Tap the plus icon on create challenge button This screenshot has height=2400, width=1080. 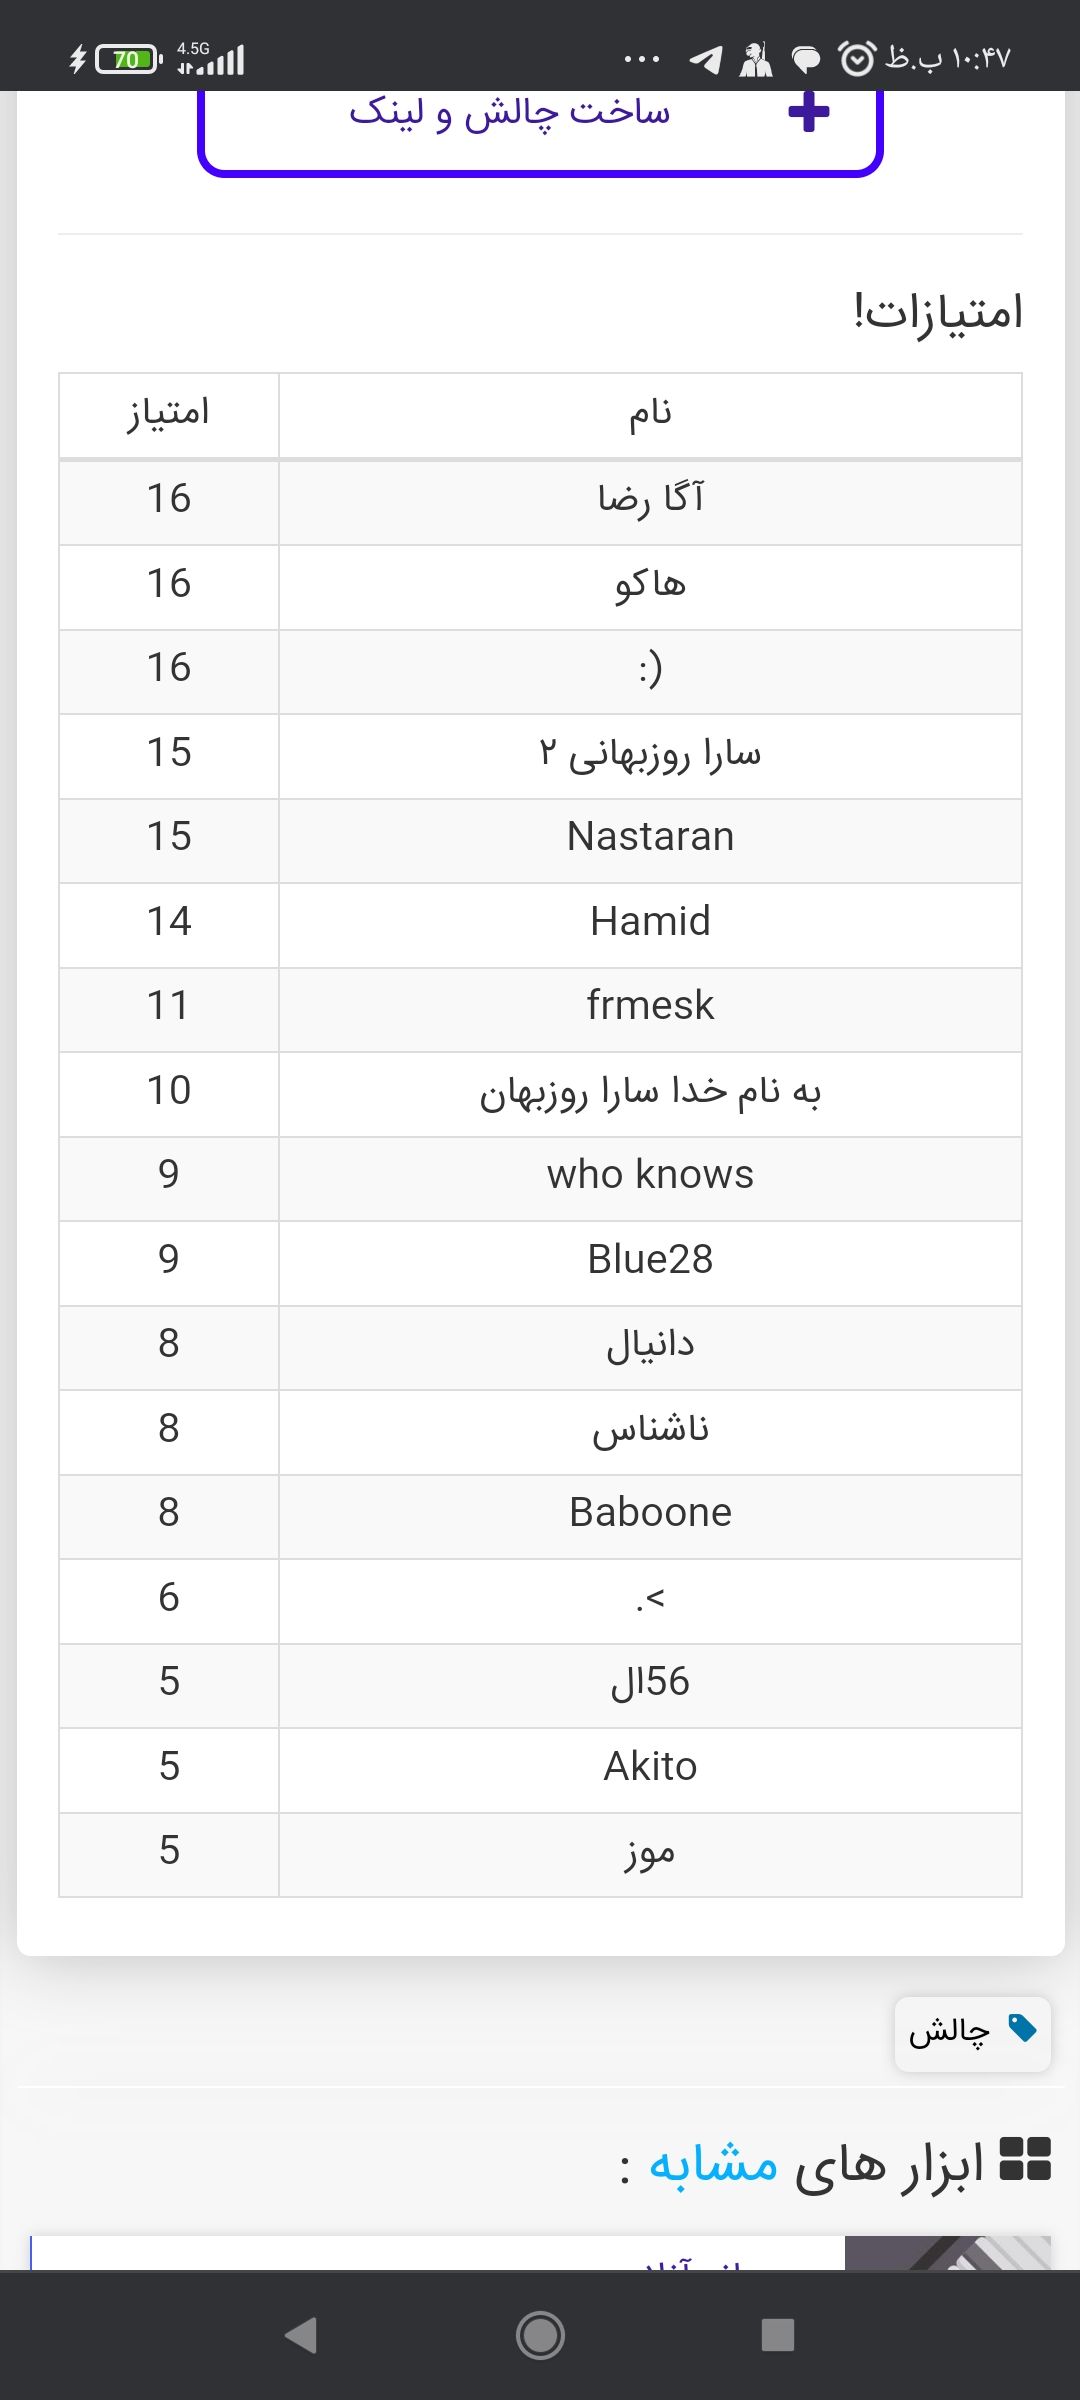[x=809, y=112]
